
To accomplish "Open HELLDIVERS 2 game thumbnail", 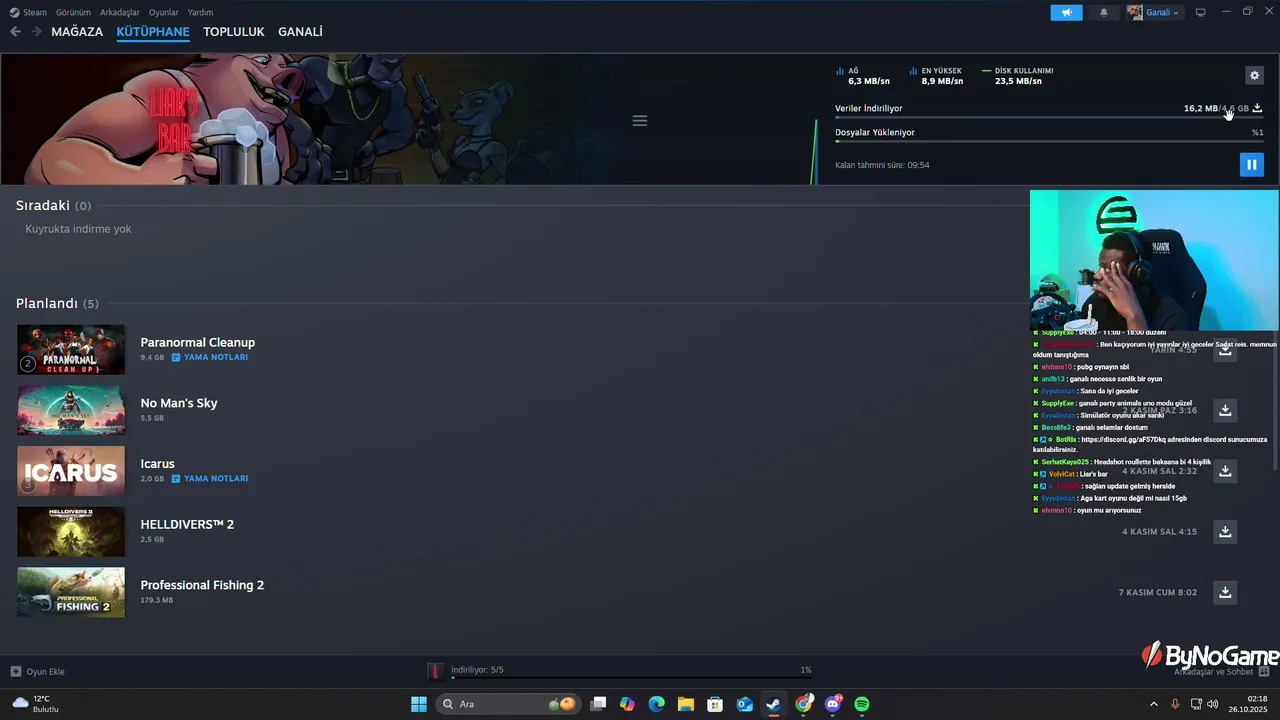I will pos(71,532).
